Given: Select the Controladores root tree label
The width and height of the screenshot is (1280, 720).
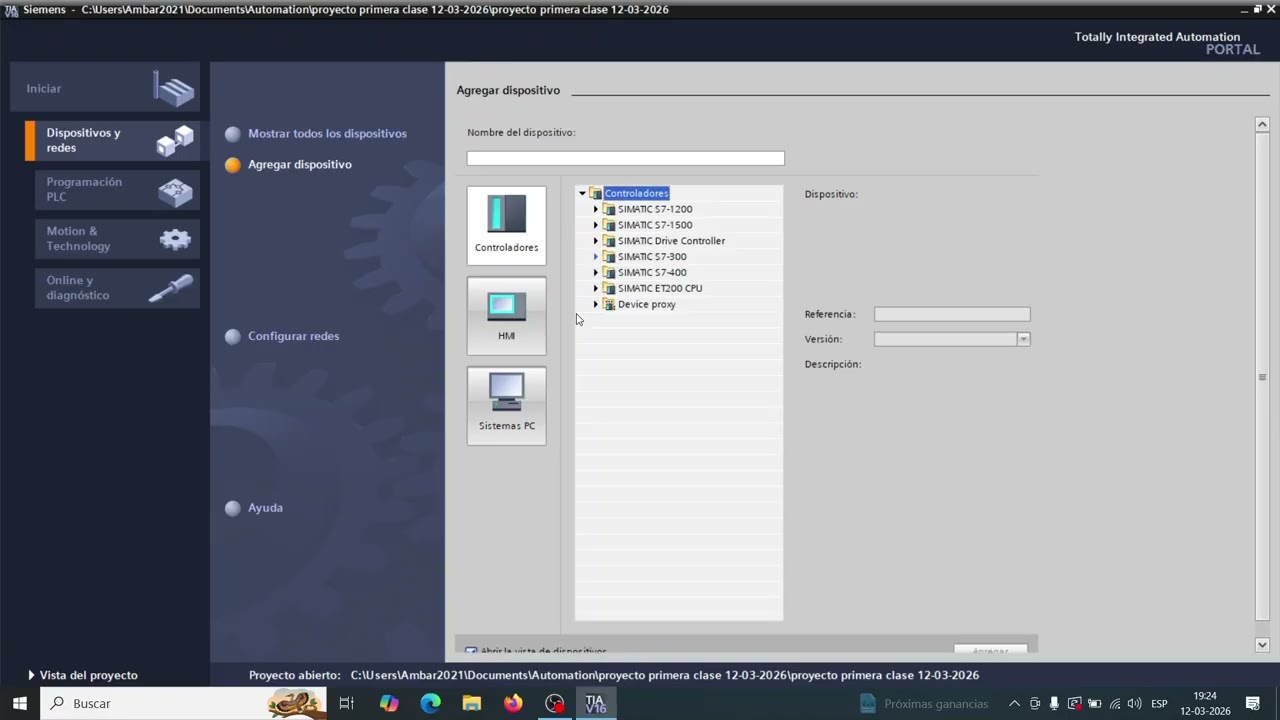Looking at the screenshot, I should coord(636,193).
